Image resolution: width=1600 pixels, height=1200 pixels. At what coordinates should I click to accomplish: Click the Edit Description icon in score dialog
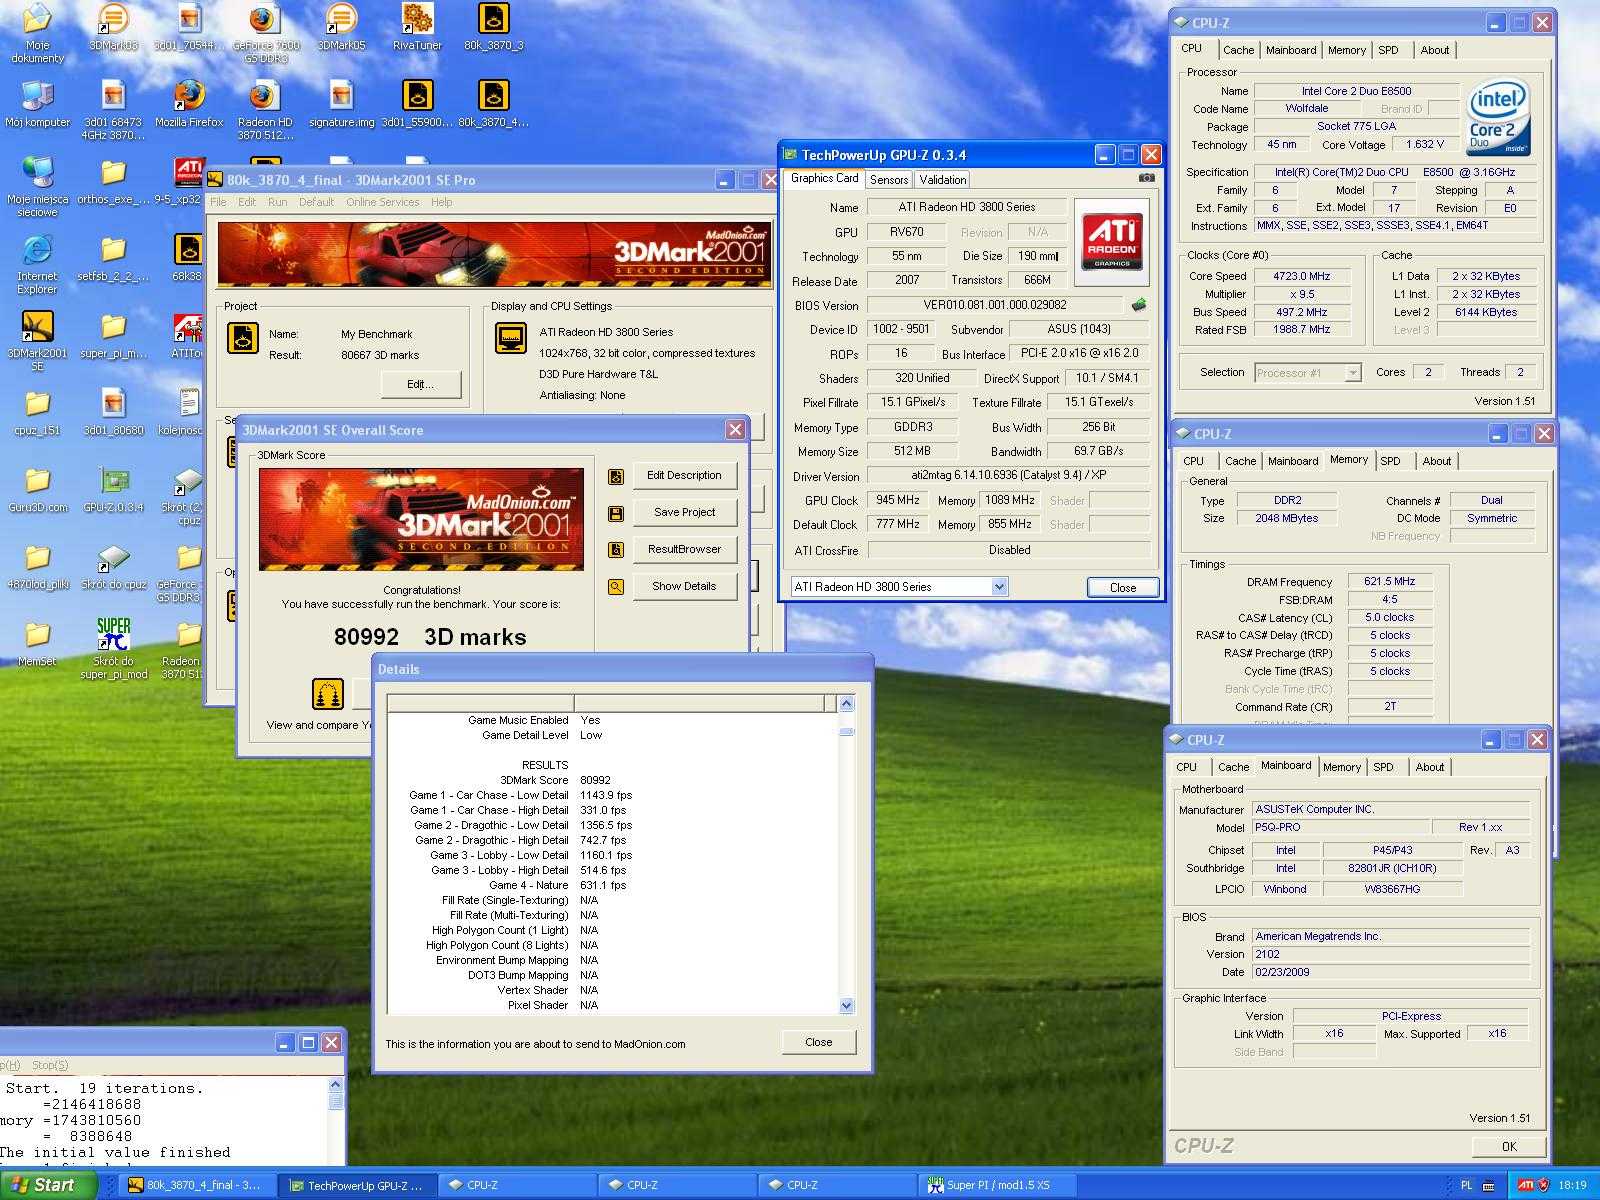[x=616, y=476]
